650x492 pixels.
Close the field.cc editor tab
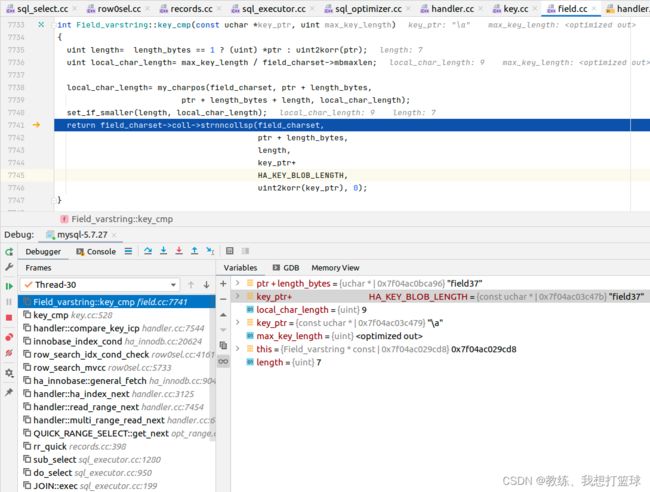594,9
